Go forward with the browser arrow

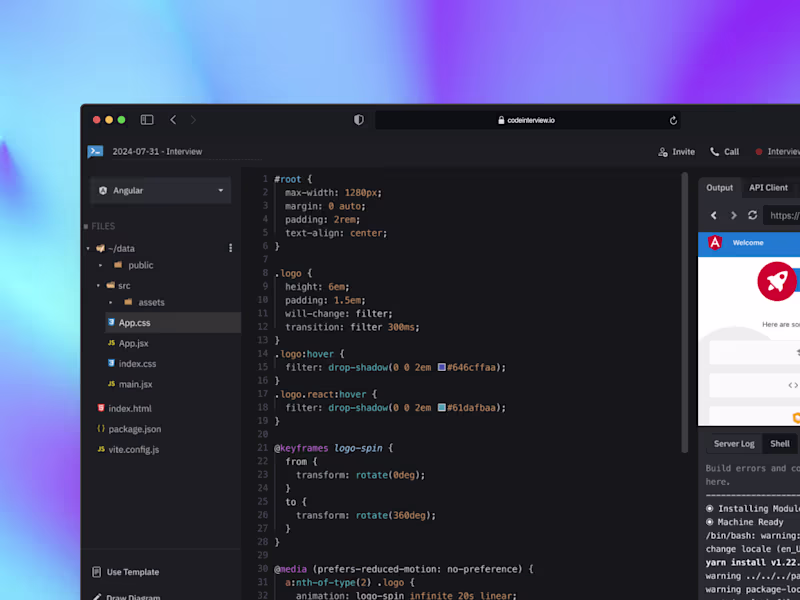coord(193,120)
